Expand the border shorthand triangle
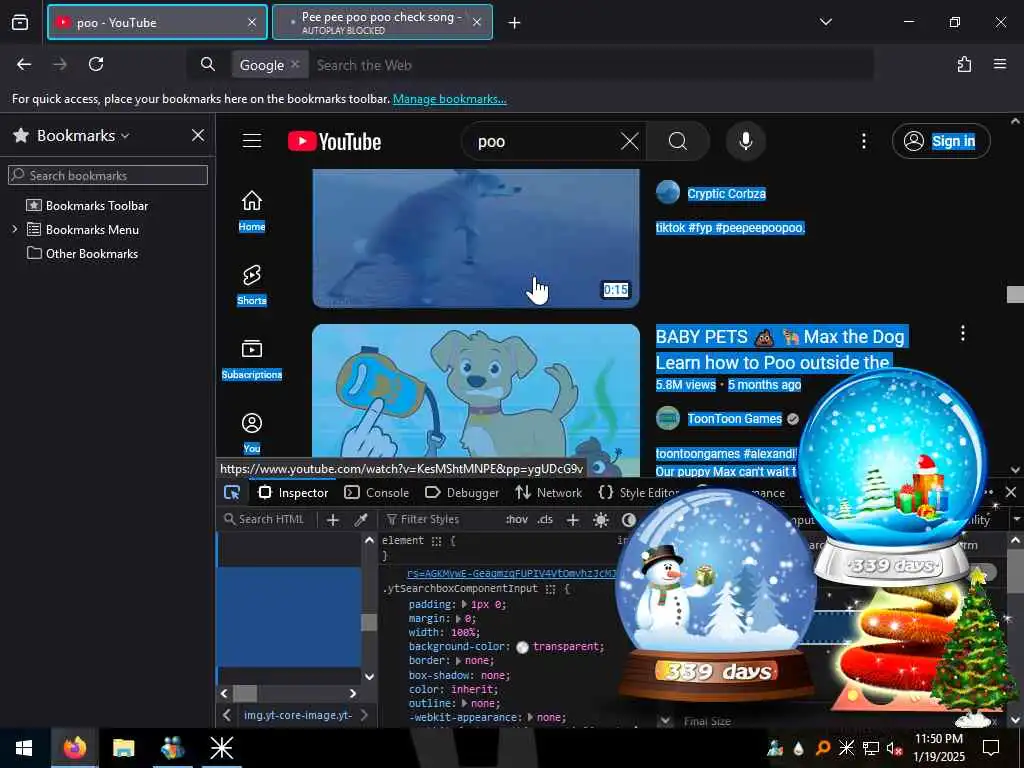This screenshot has height=768, width=1024. point(459,660)
